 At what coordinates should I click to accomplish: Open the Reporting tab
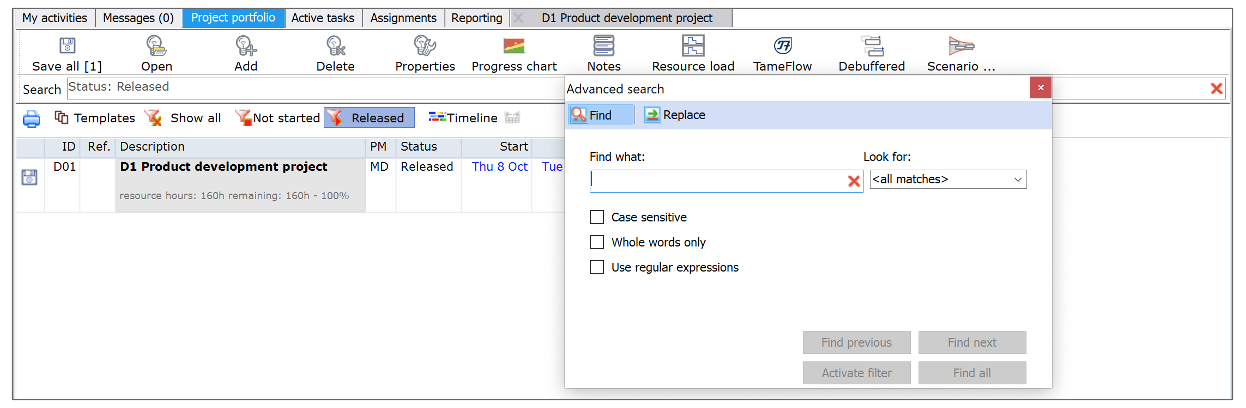click(477, 18)
